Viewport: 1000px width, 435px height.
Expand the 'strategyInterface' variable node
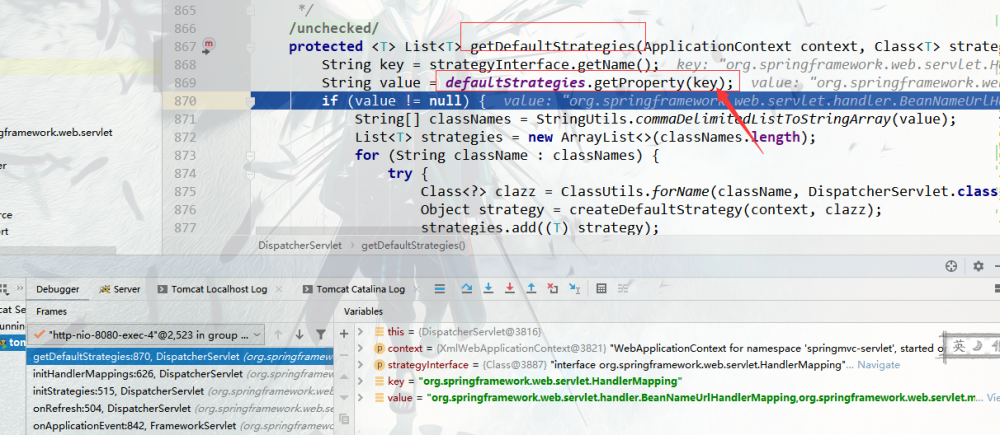tap(360, 365)
